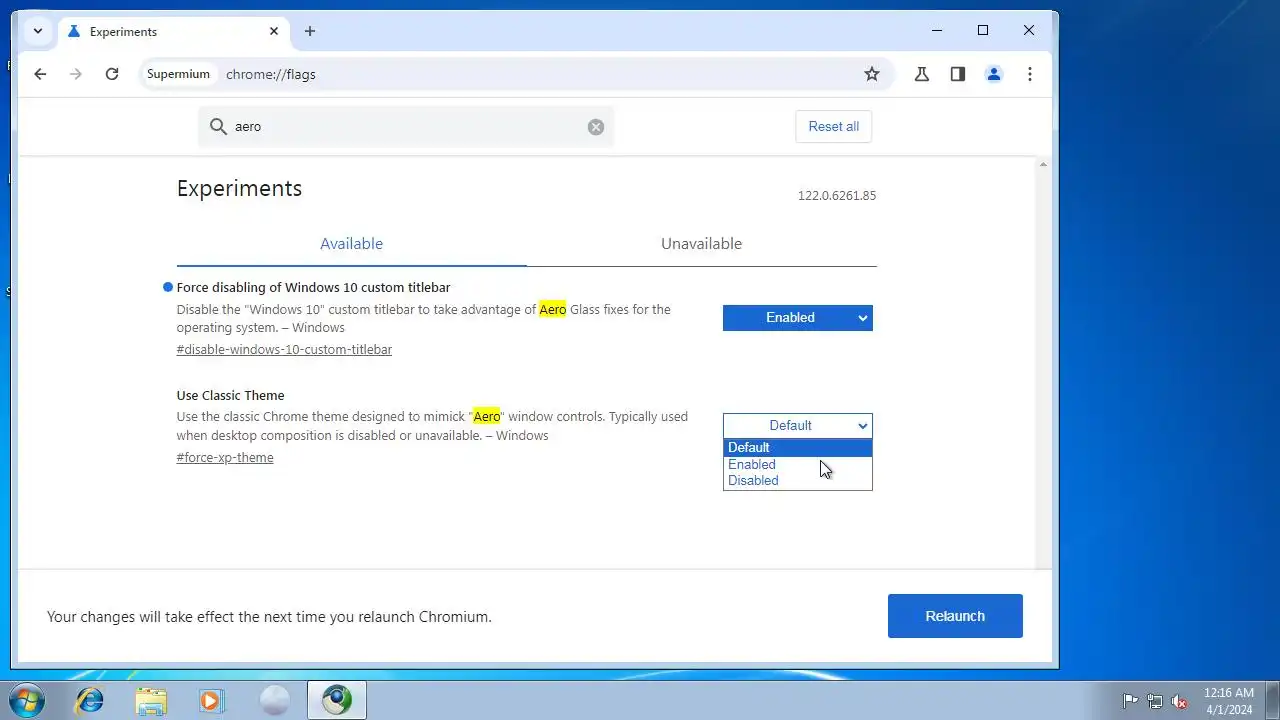Open #disable-windows-10-custom-titlebar link
Screen dimensions: 1280x720
(x=284, y=350)
